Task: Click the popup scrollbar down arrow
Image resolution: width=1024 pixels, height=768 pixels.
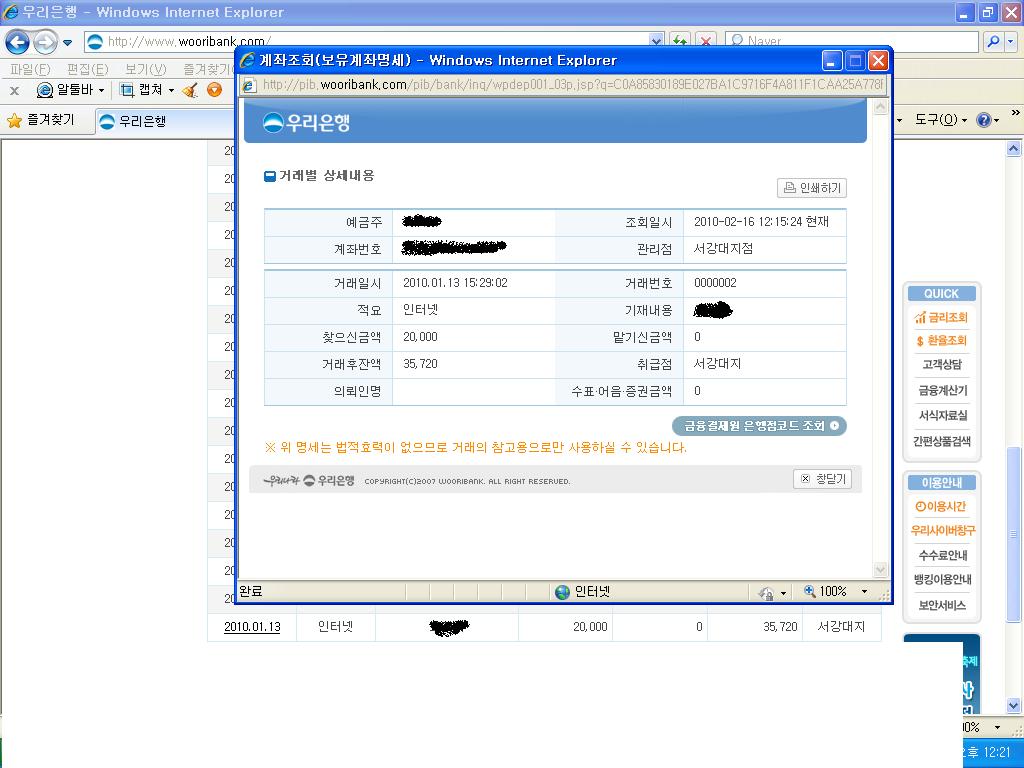Action: tap(880, 569)
